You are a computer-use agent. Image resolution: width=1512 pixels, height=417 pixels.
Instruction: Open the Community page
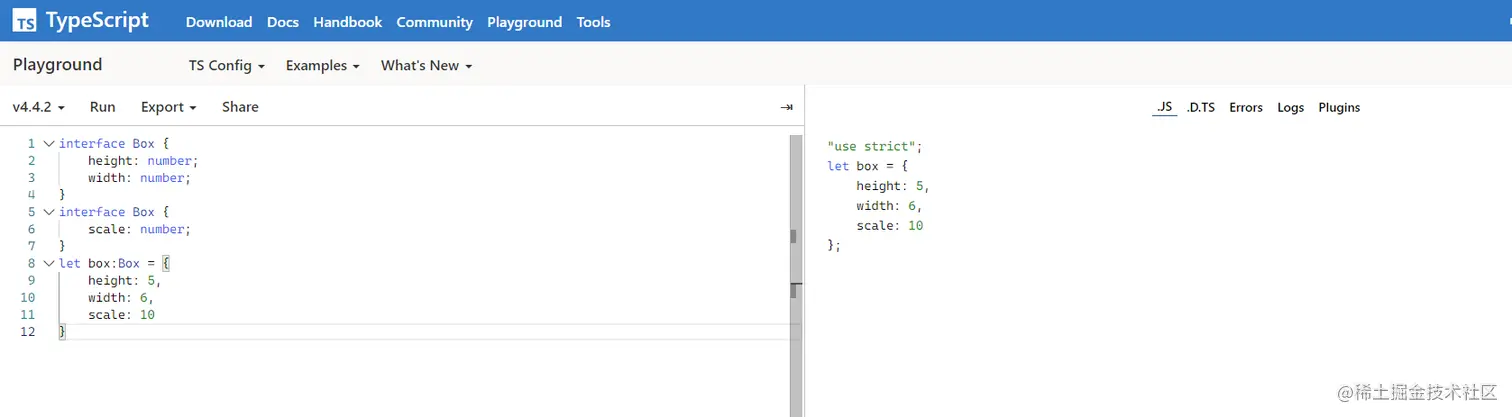coord(434,22)
